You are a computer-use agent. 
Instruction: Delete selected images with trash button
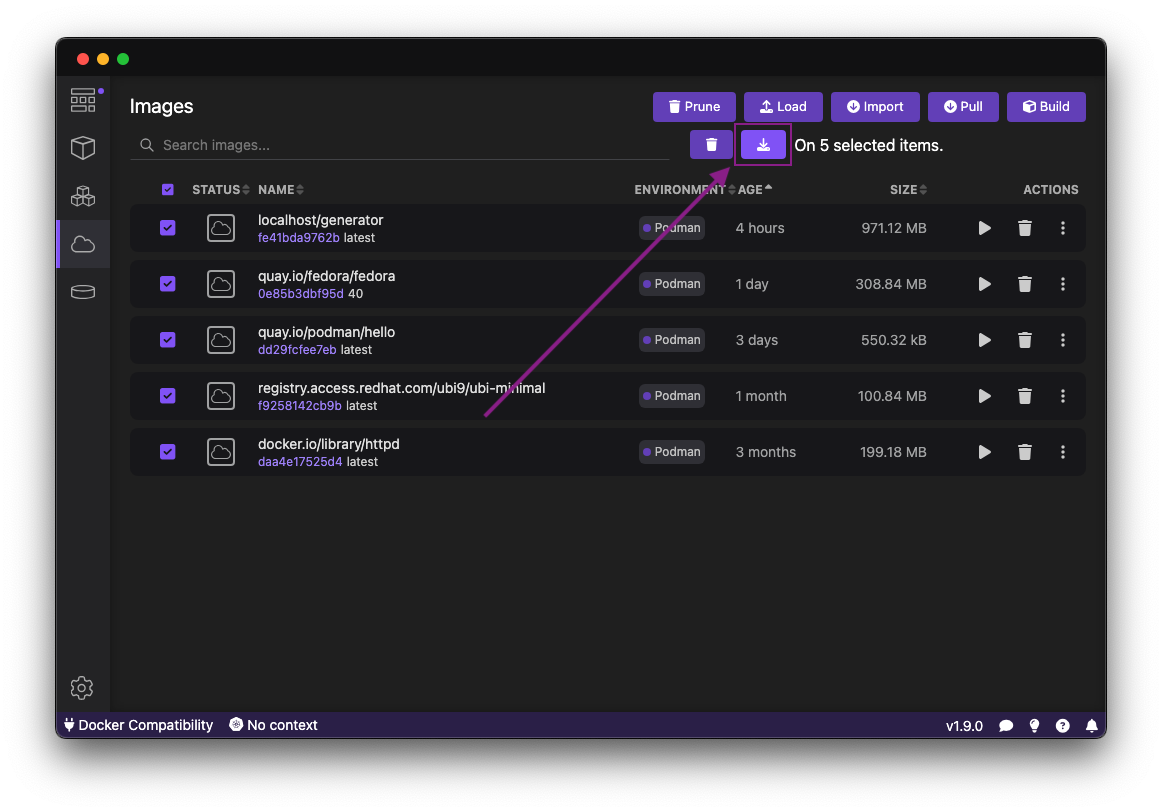(711, 145)
